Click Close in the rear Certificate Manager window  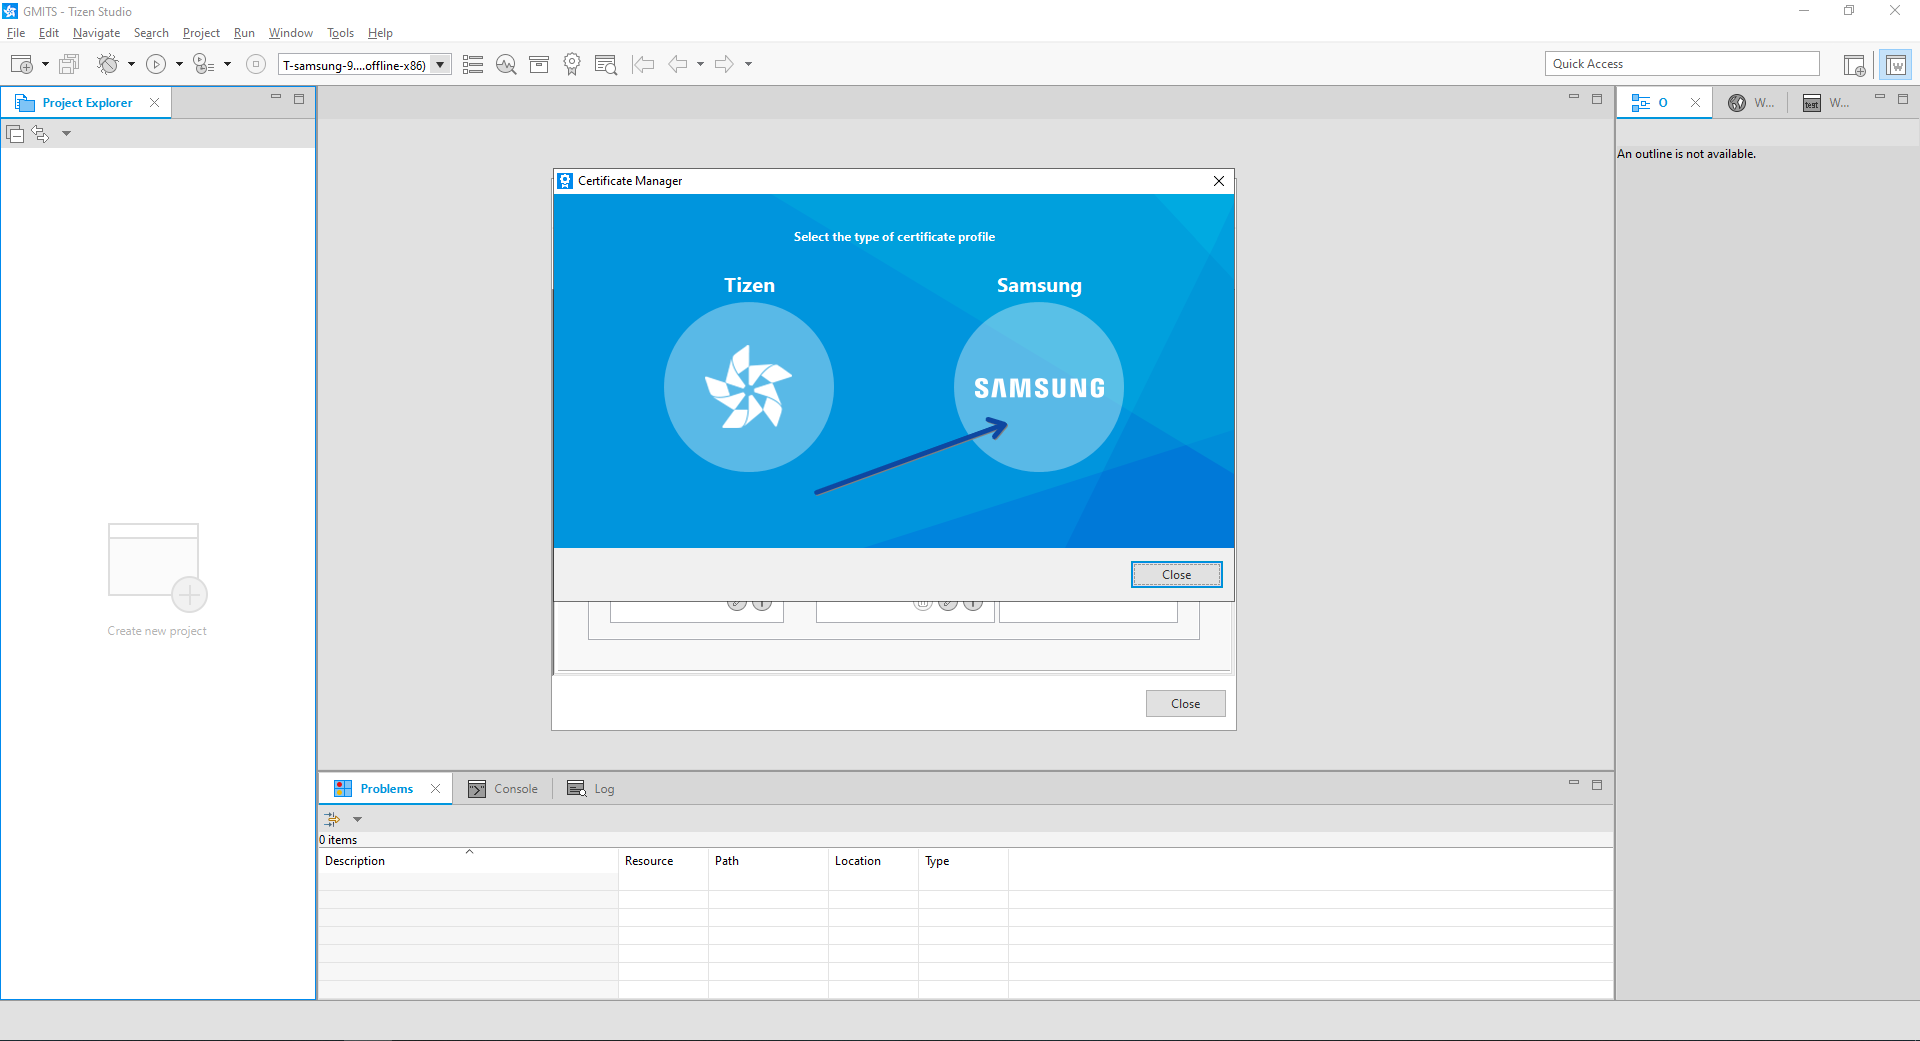click(1185, 703)
